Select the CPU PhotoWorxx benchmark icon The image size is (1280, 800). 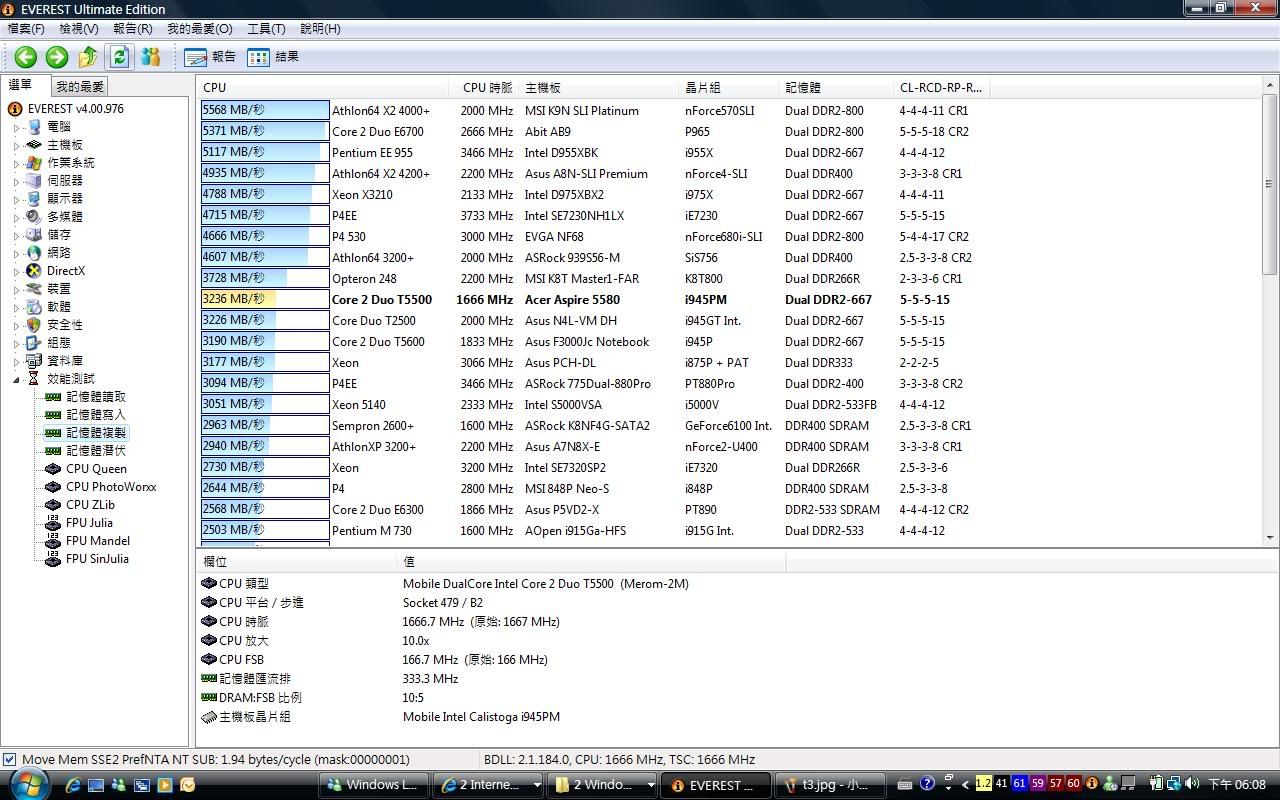[54, 487]
